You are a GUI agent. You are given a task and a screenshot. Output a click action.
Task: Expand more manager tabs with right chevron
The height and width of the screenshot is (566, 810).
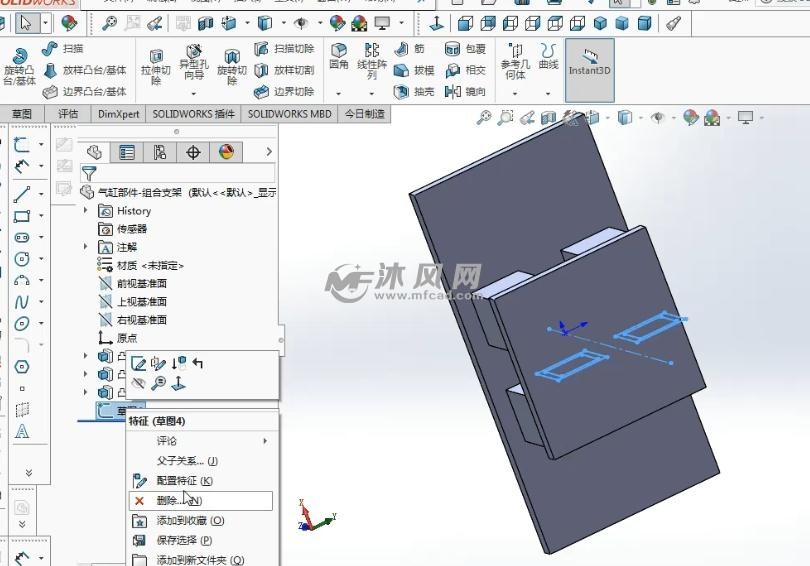(x=269, y=152)
